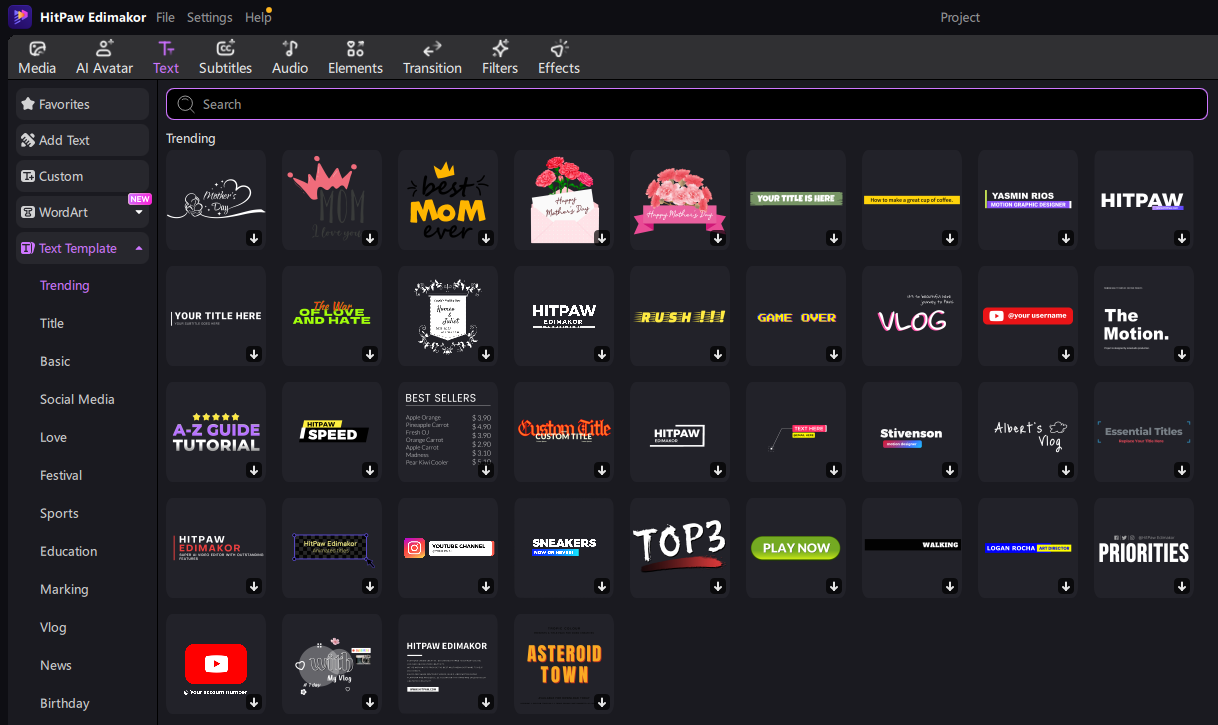Download the 'RUSH !!!' template
Screen dimensions: 1218x725
(718, 354)
